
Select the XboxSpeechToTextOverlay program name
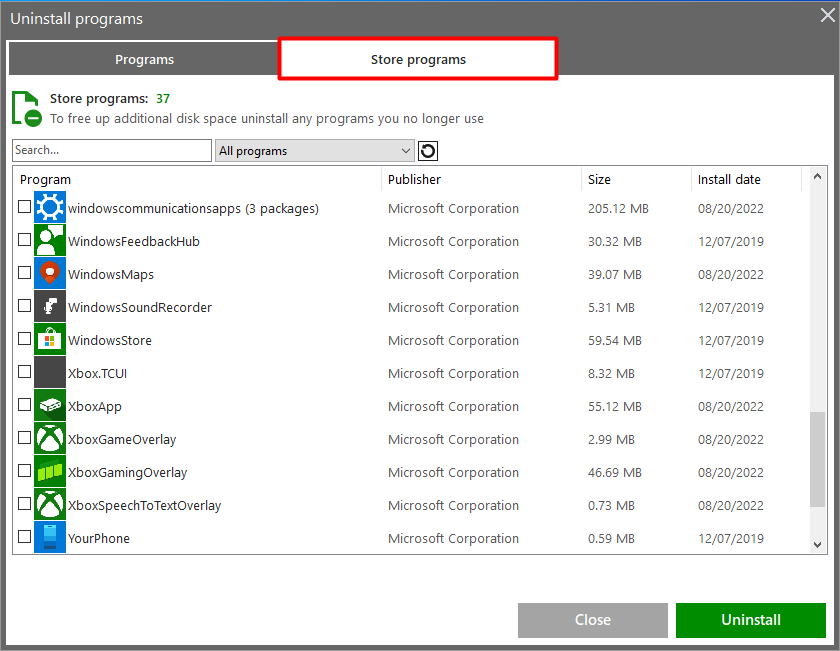[x=145, y=506]
